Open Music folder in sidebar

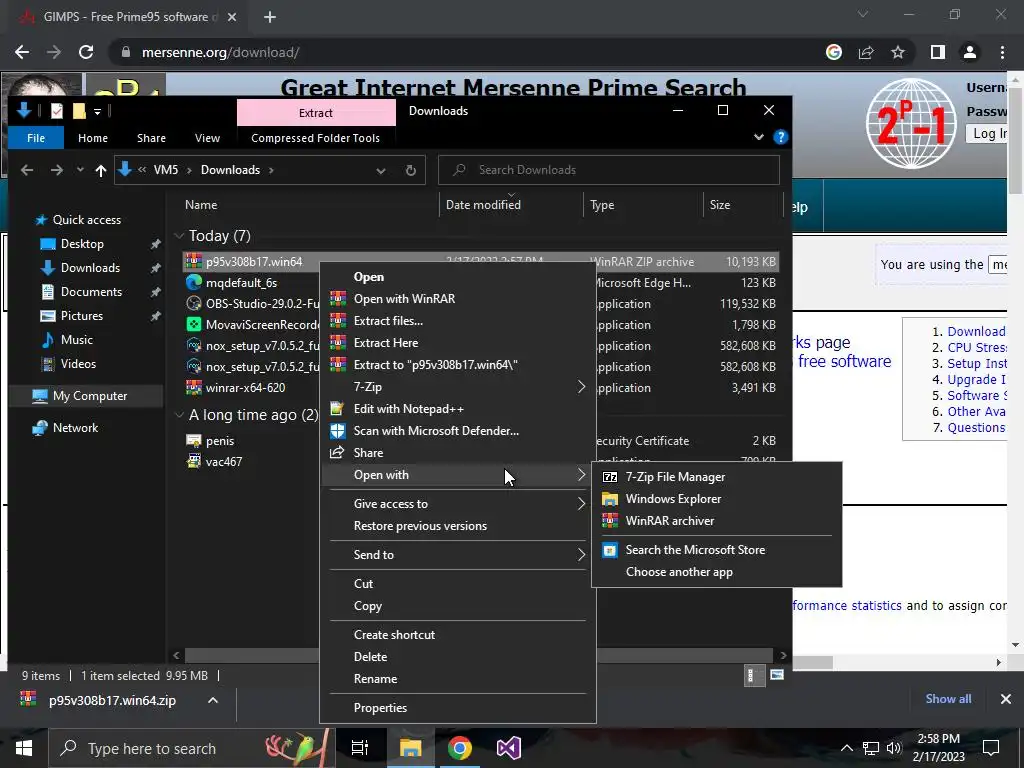pyautogui.click(x=76, y=340)
